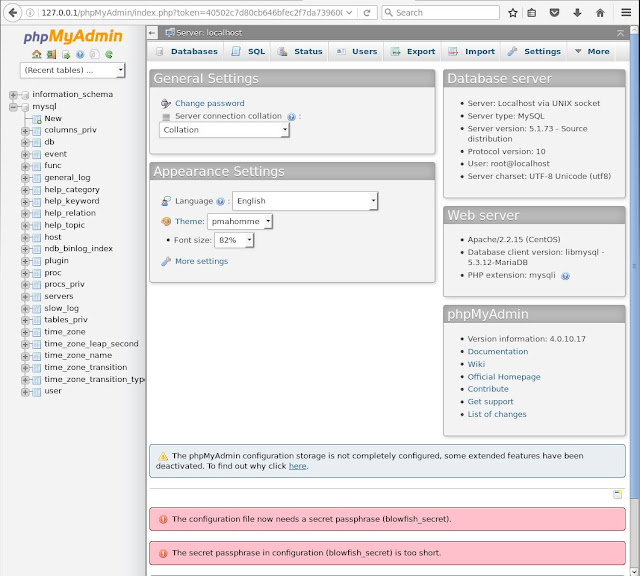Open the More settings link
This screenshot has height=576, width=640.
202,261
